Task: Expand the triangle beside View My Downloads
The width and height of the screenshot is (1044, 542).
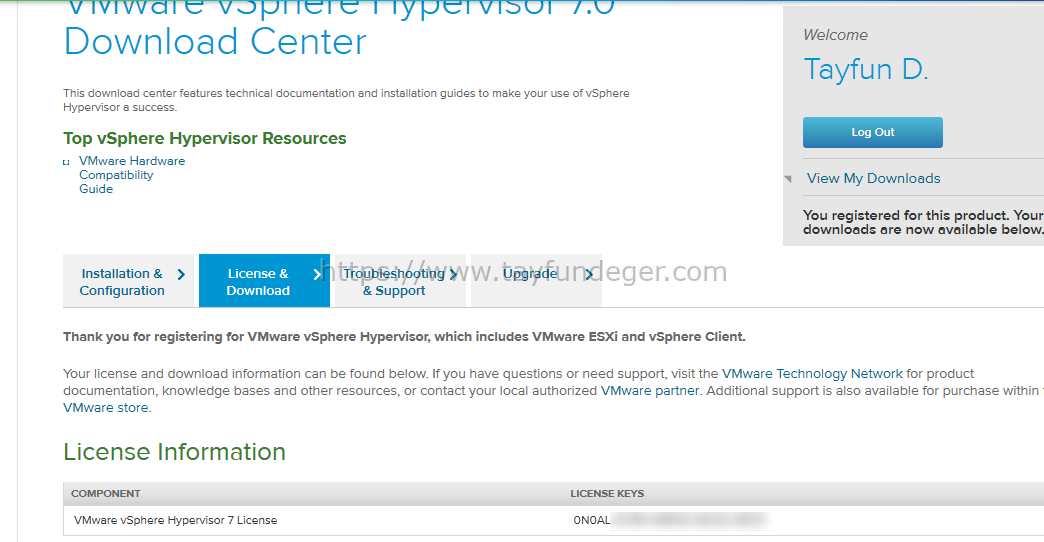Action: tap(788, 178)
